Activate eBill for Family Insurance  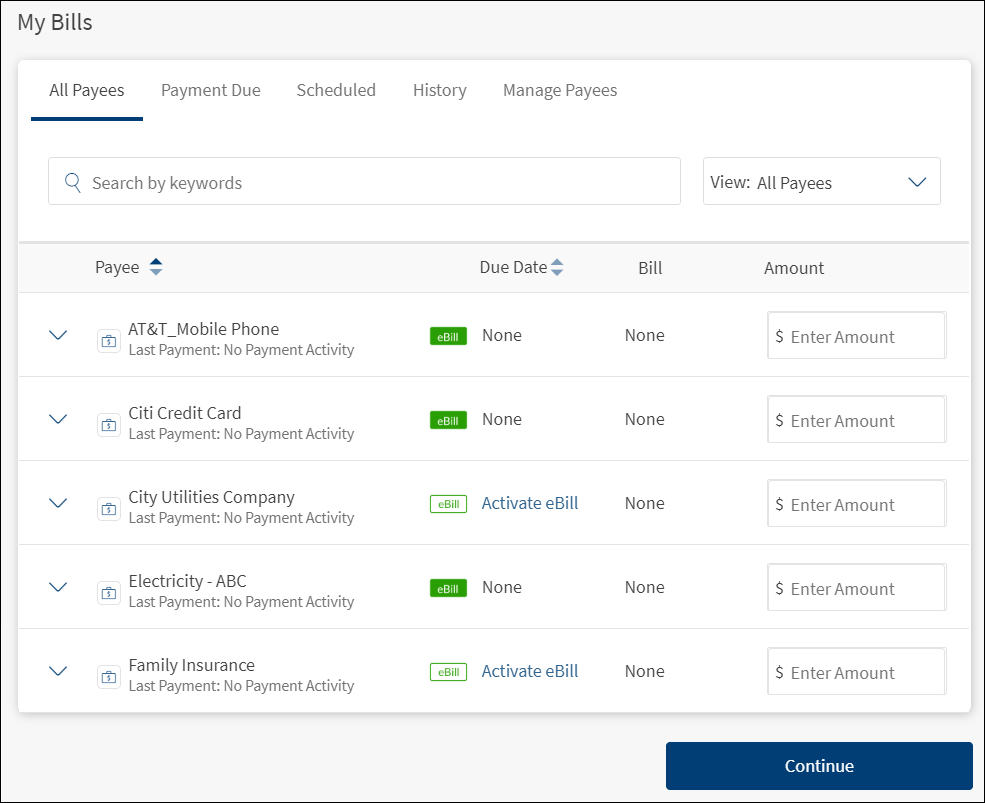529,671
